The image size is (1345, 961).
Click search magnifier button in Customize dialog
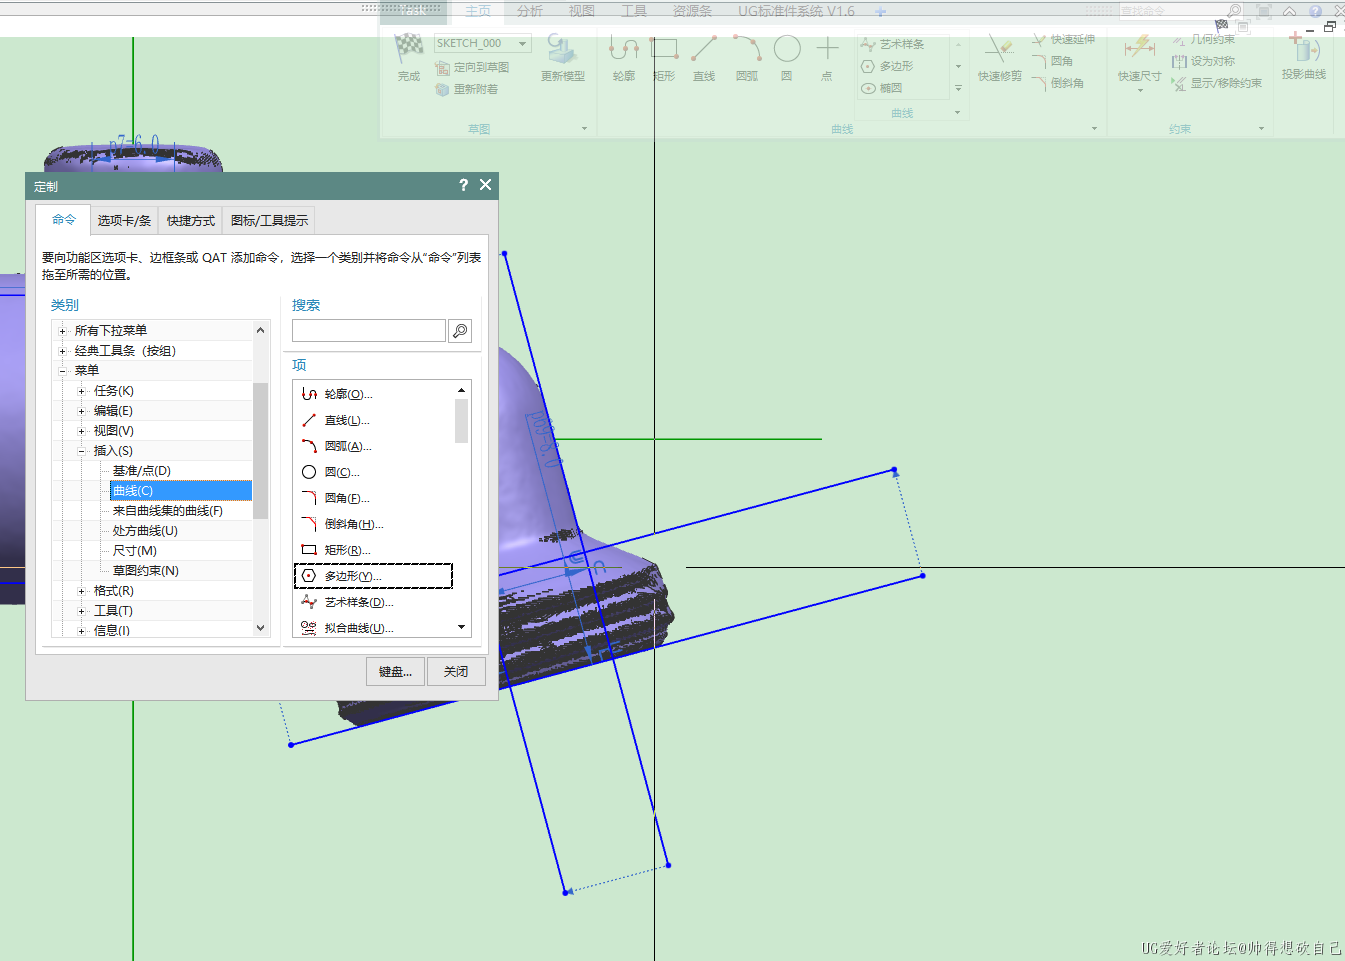point(460,331)
